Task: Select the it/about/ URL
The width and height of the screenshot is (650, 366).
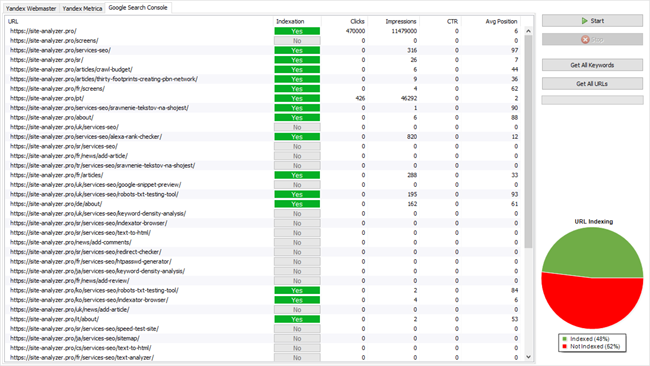Action: (x=54, y=319)
